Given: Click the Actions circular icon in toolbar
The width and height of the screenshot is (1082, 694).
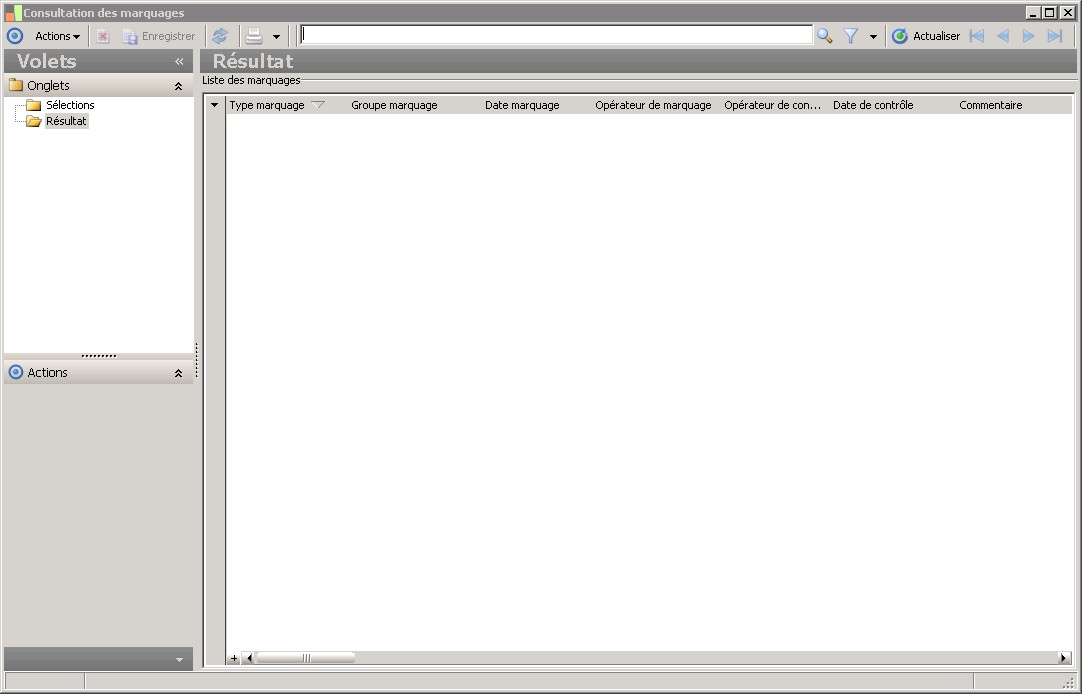Looking at the screenshot, I should [x=14, y=36].
